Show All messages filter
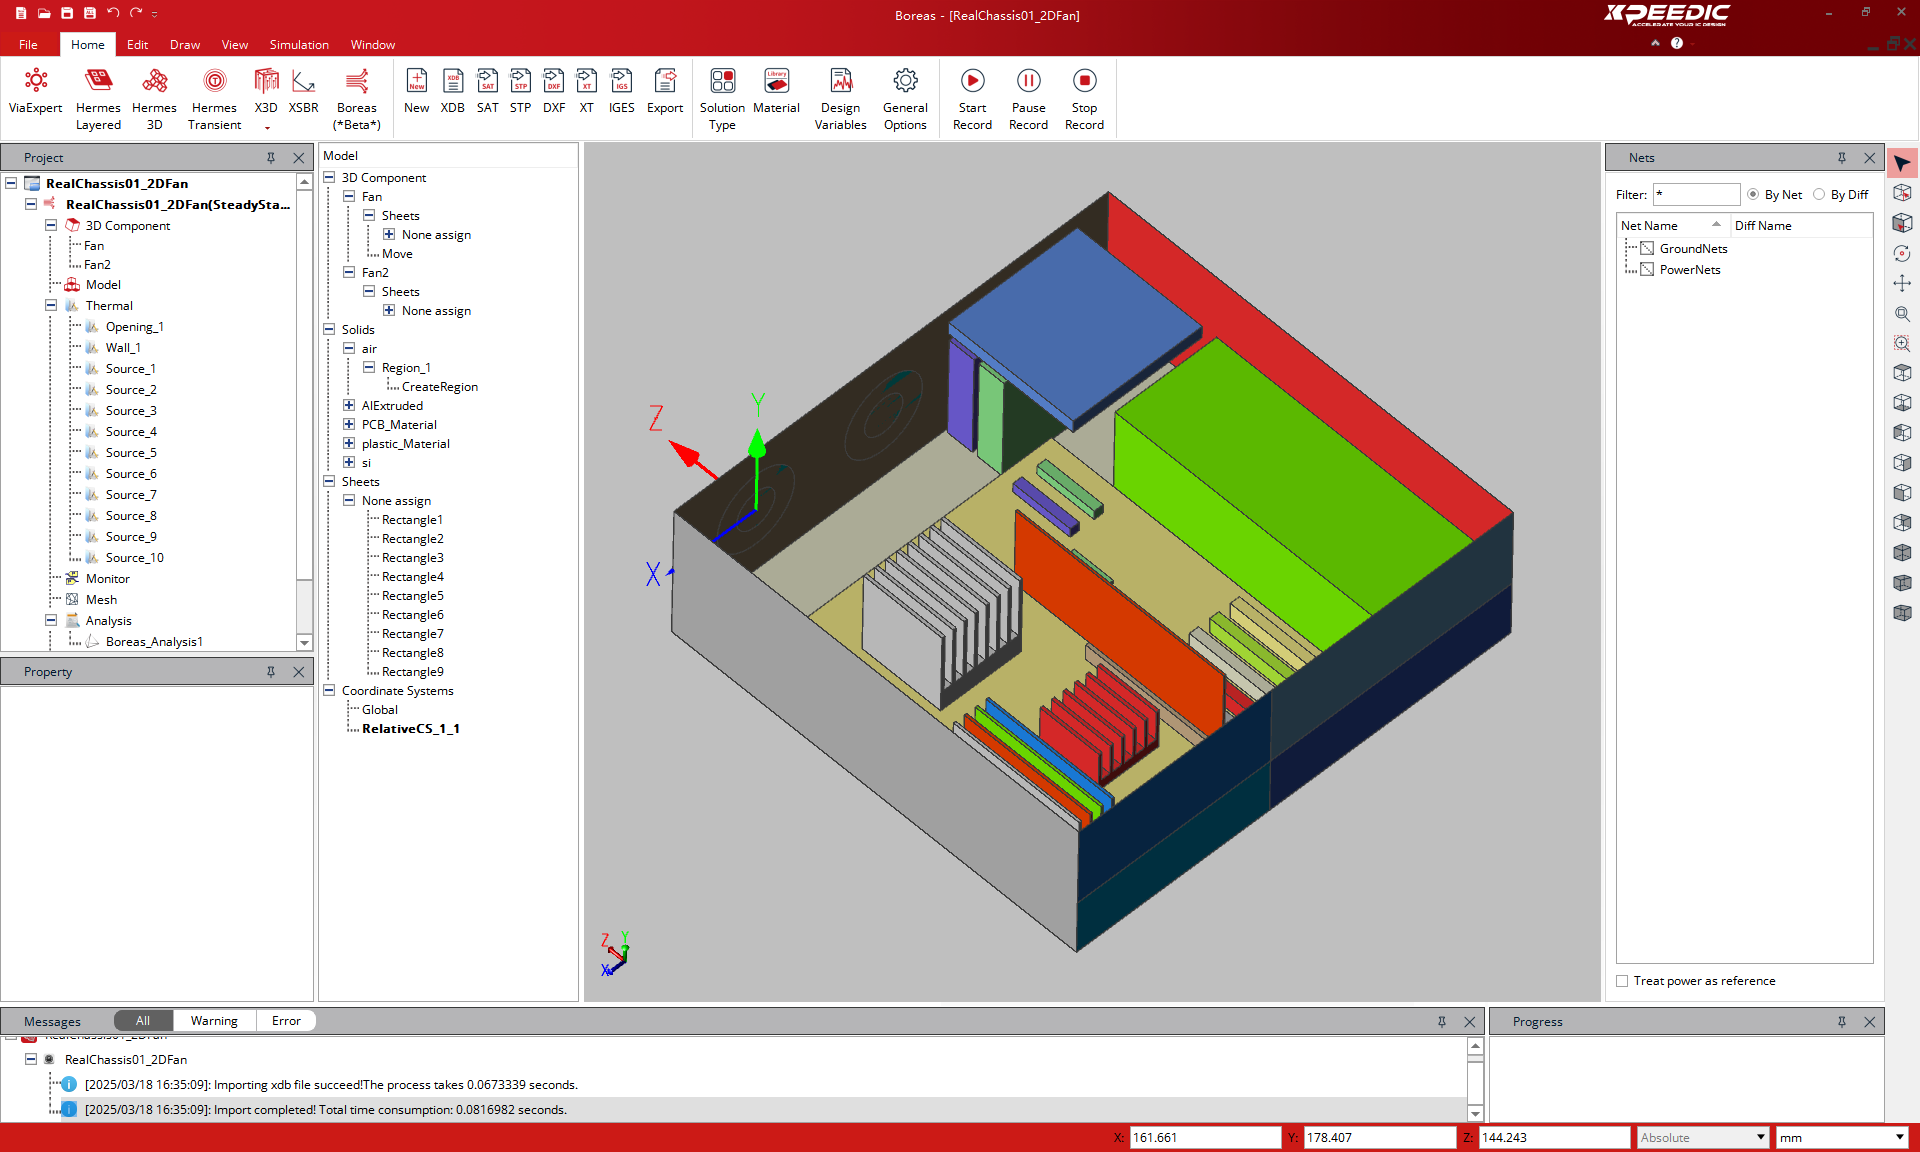1920x1152 pixels. pyautogui.click(x=143, y=1021)
